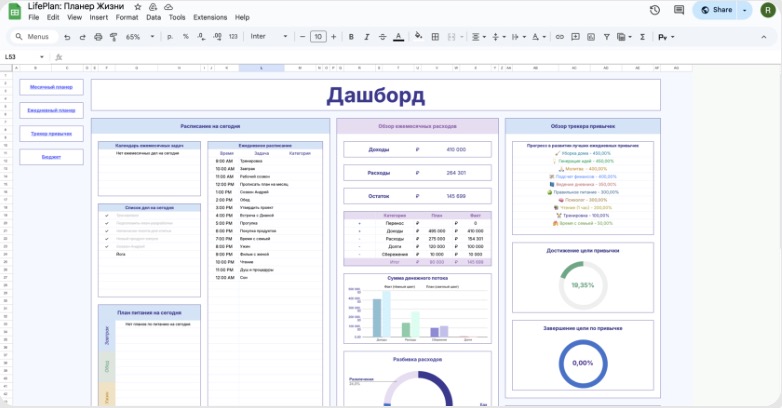Open the comments panel icon

[x=679, y=10]
